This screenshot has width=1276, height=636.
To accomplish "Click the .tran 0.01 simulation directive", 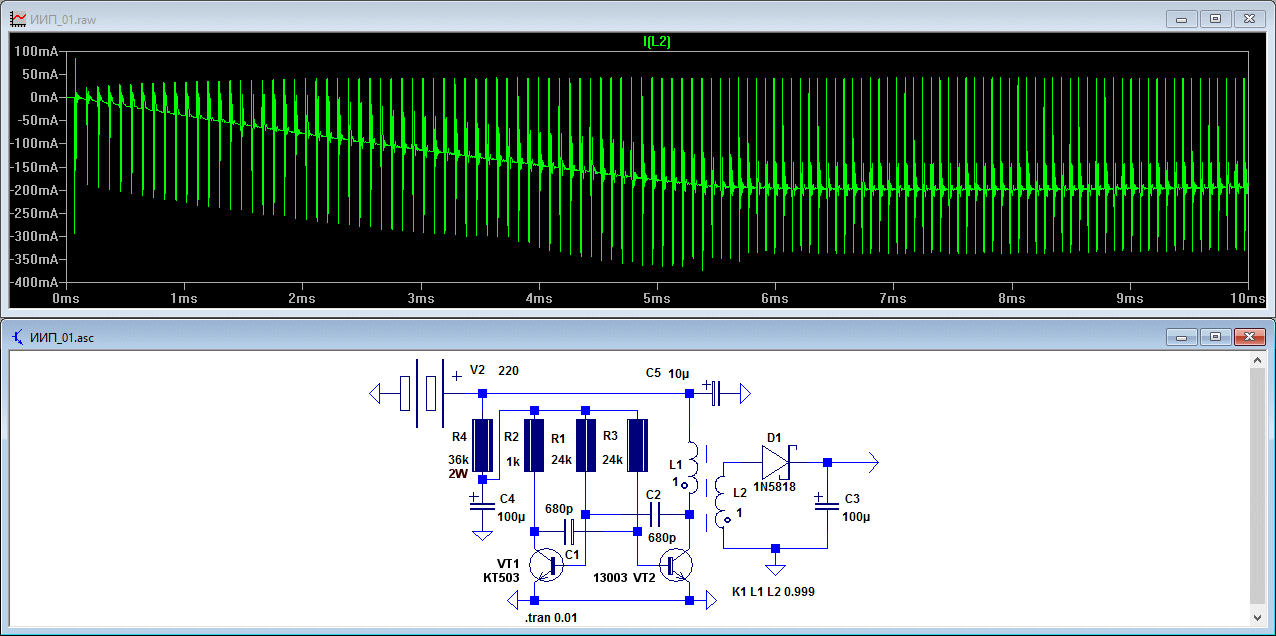I will (551, 618).
